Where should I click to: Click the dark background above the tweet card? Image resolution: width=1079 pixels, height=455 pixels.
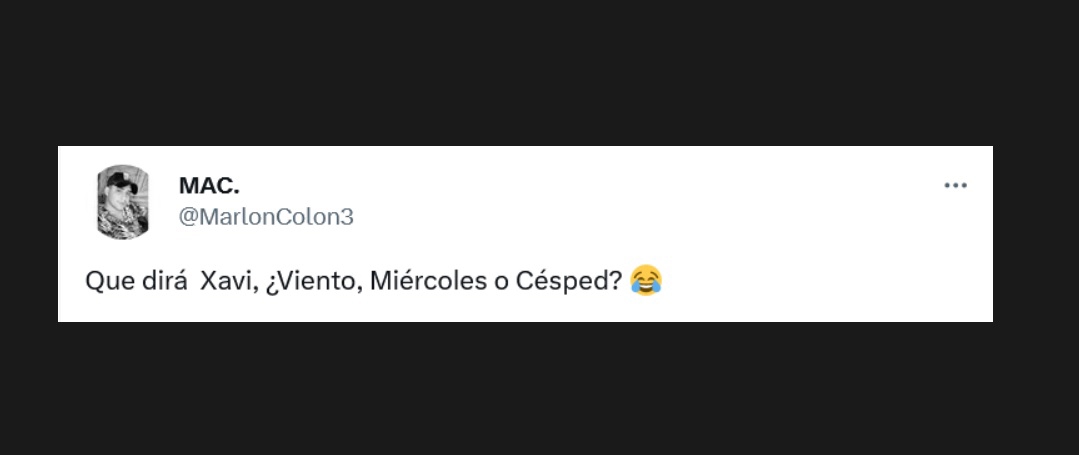[540, 72]
